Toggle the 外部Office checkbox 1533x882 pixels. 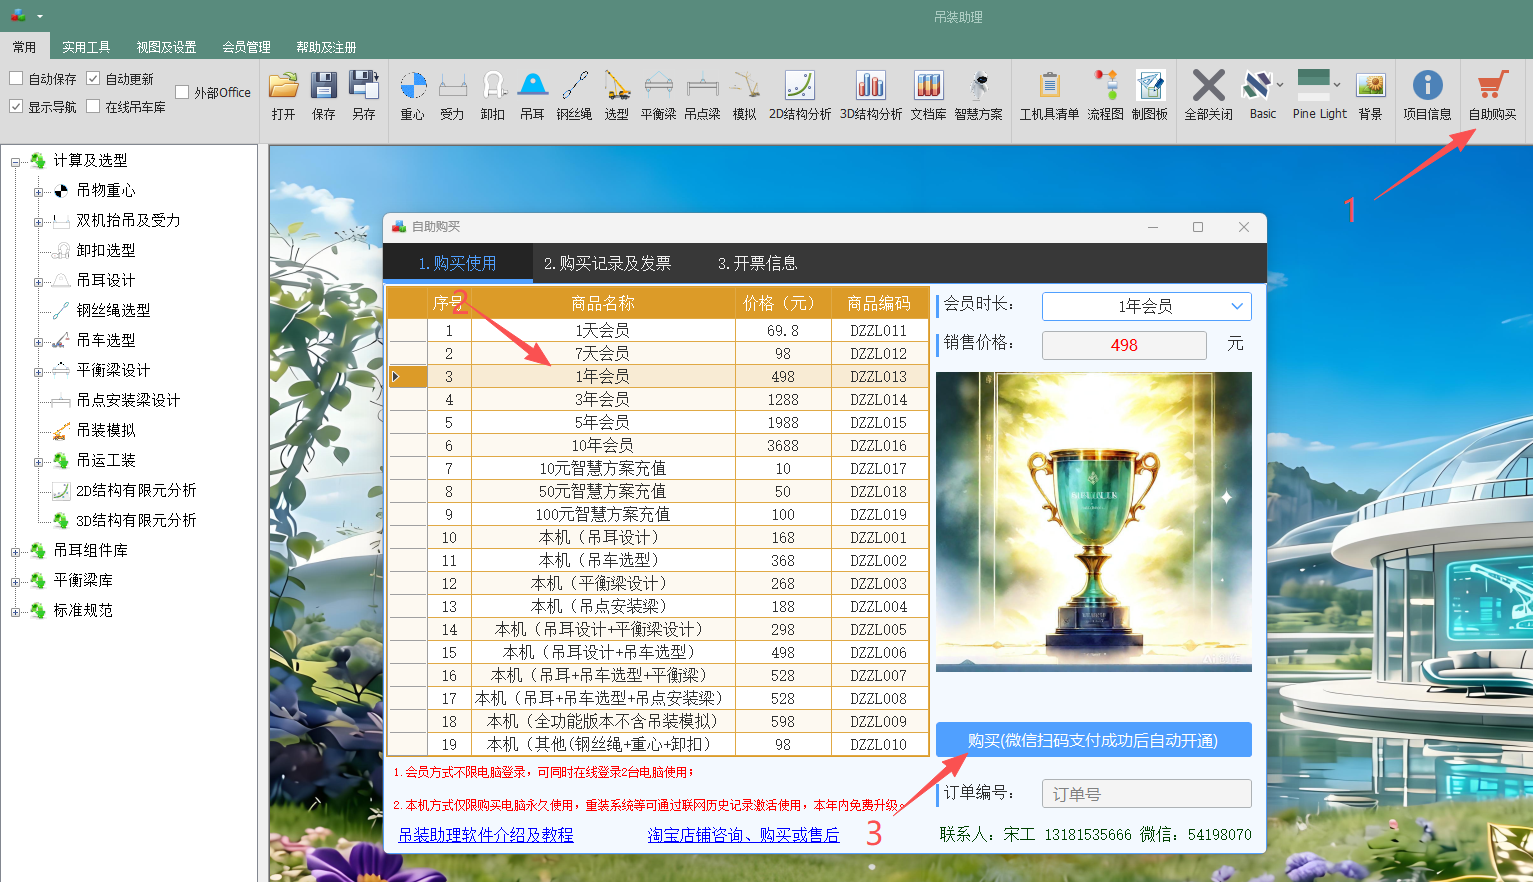coord(182,93)
